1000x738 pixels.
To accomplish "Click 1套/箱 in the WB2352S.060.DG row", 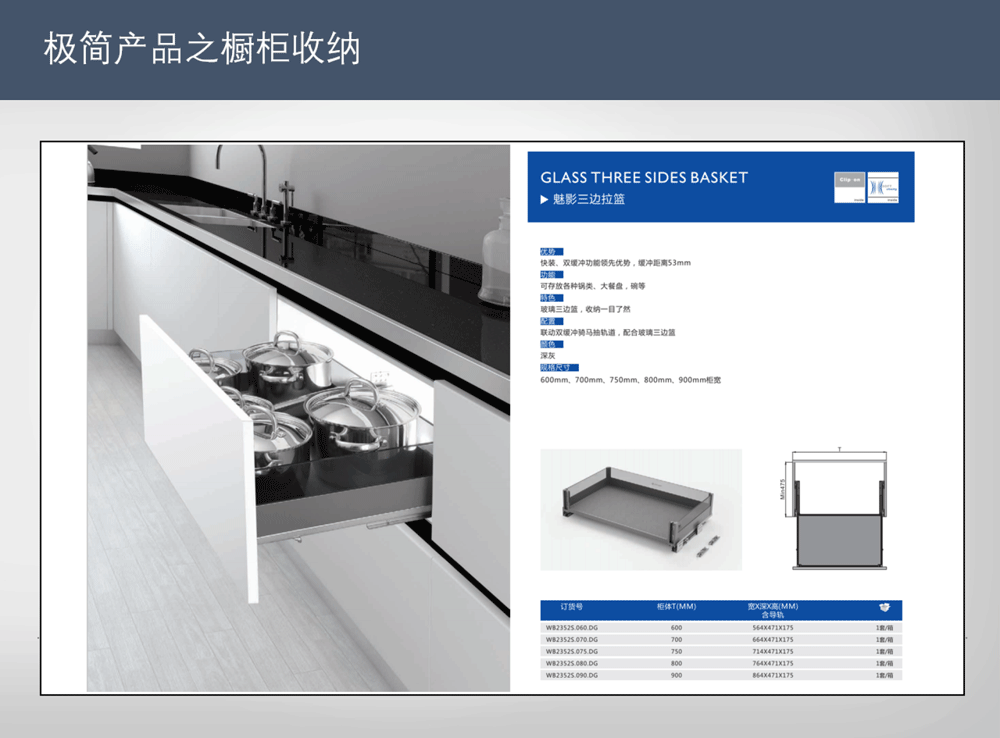I will [884, 628].
